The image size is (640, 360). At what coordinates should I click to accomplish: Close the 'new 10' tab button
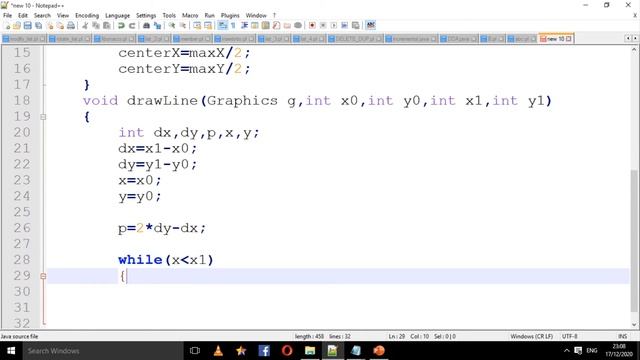pyautogui.click(x=569, y=39)
